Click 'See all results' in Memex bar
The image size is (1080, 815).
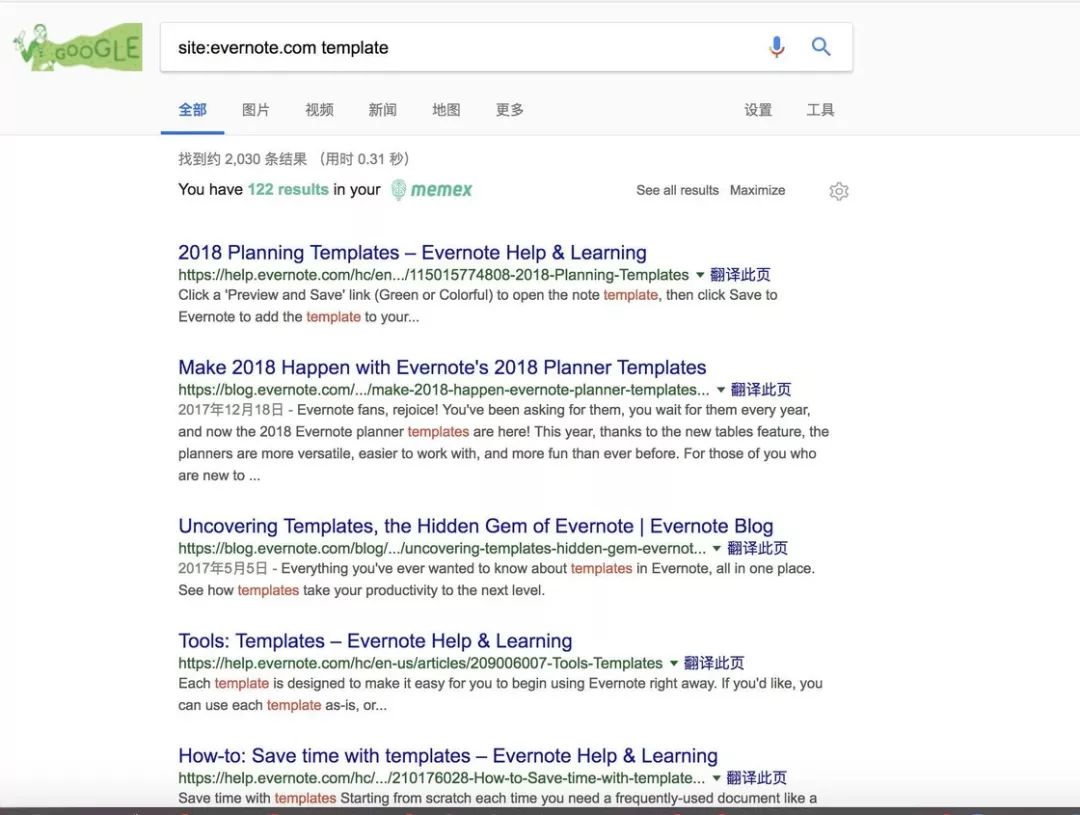pyautogui.click(x=677, y=190)
